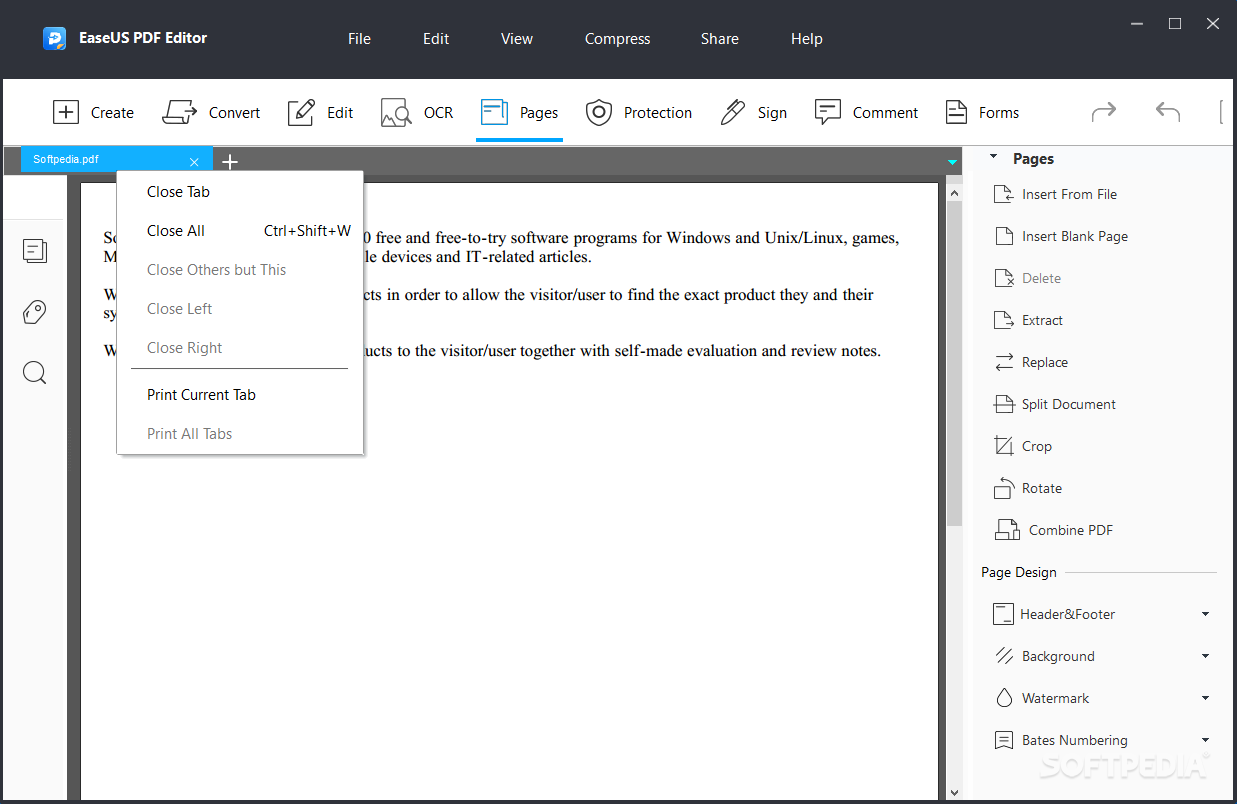Open the Sign tool
The width and height of the screenshot is (1237, 804).
tap(753, 113)
